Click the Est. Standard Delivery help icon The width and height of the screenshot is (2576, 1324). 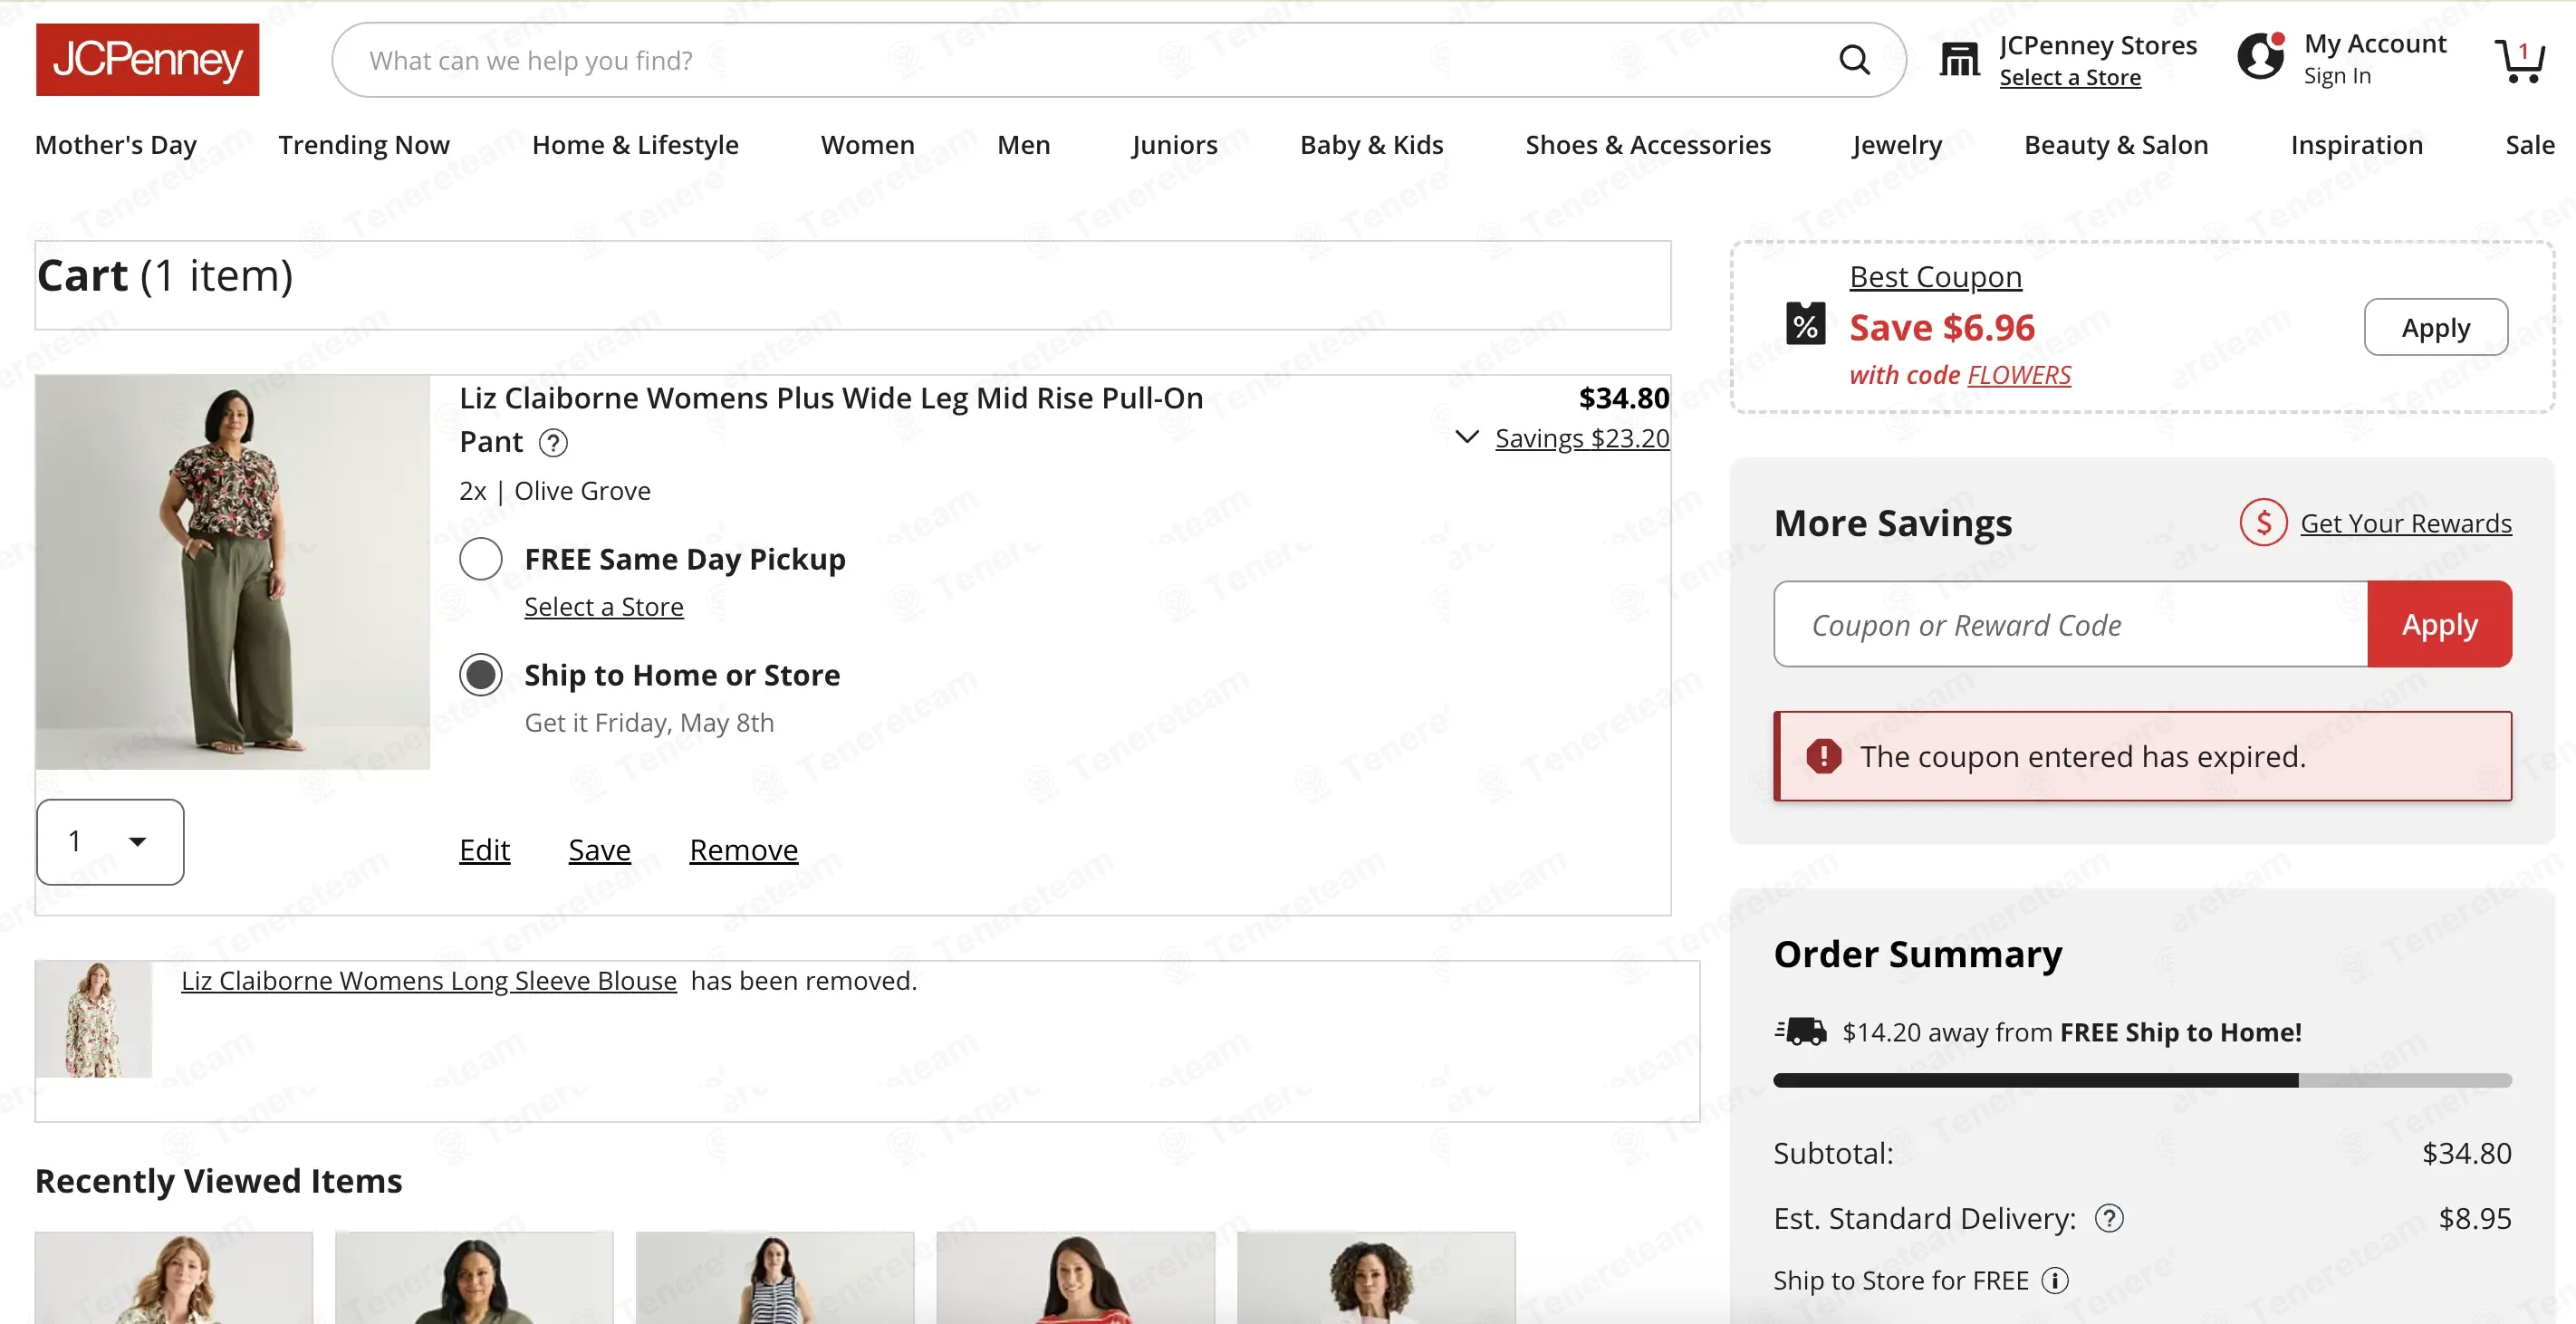click(2109, 1218)
